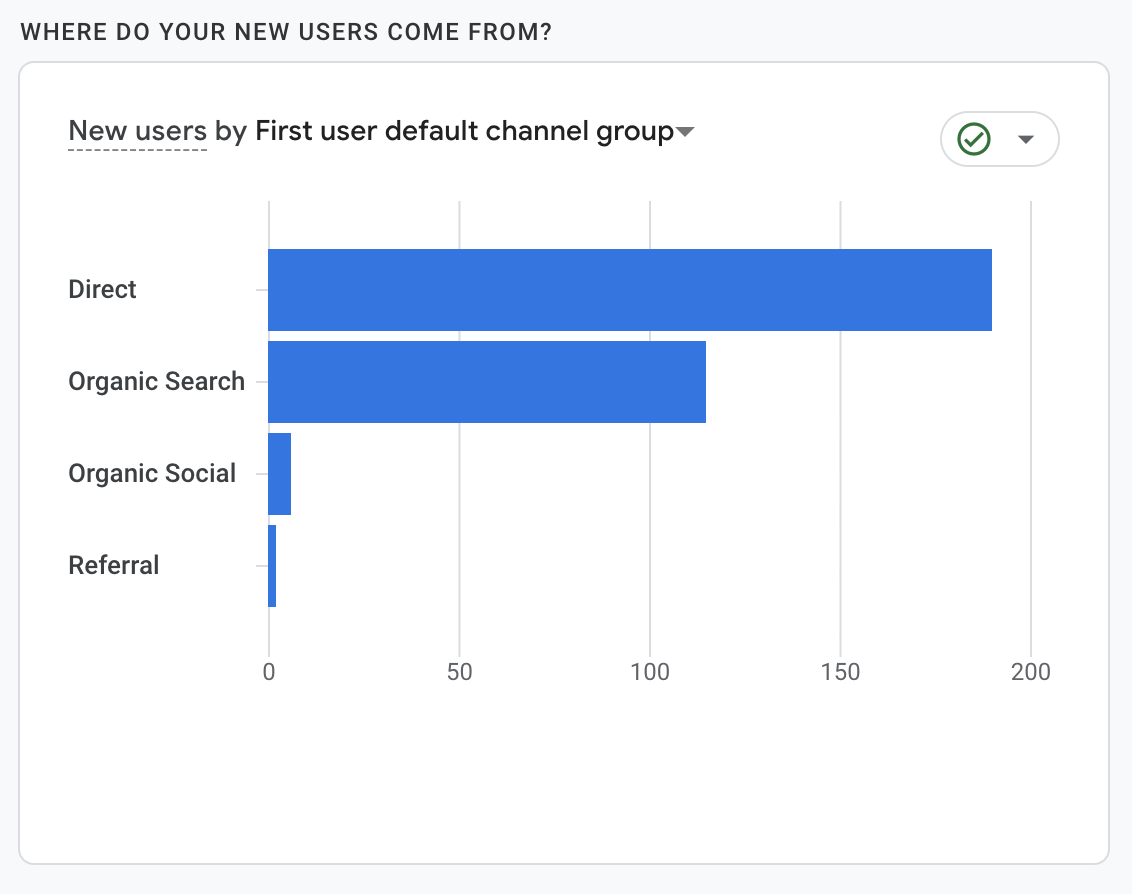Click the tiny Referral bar
Image resolution: width=1132 pixels, height=894 pixels.
272,566
